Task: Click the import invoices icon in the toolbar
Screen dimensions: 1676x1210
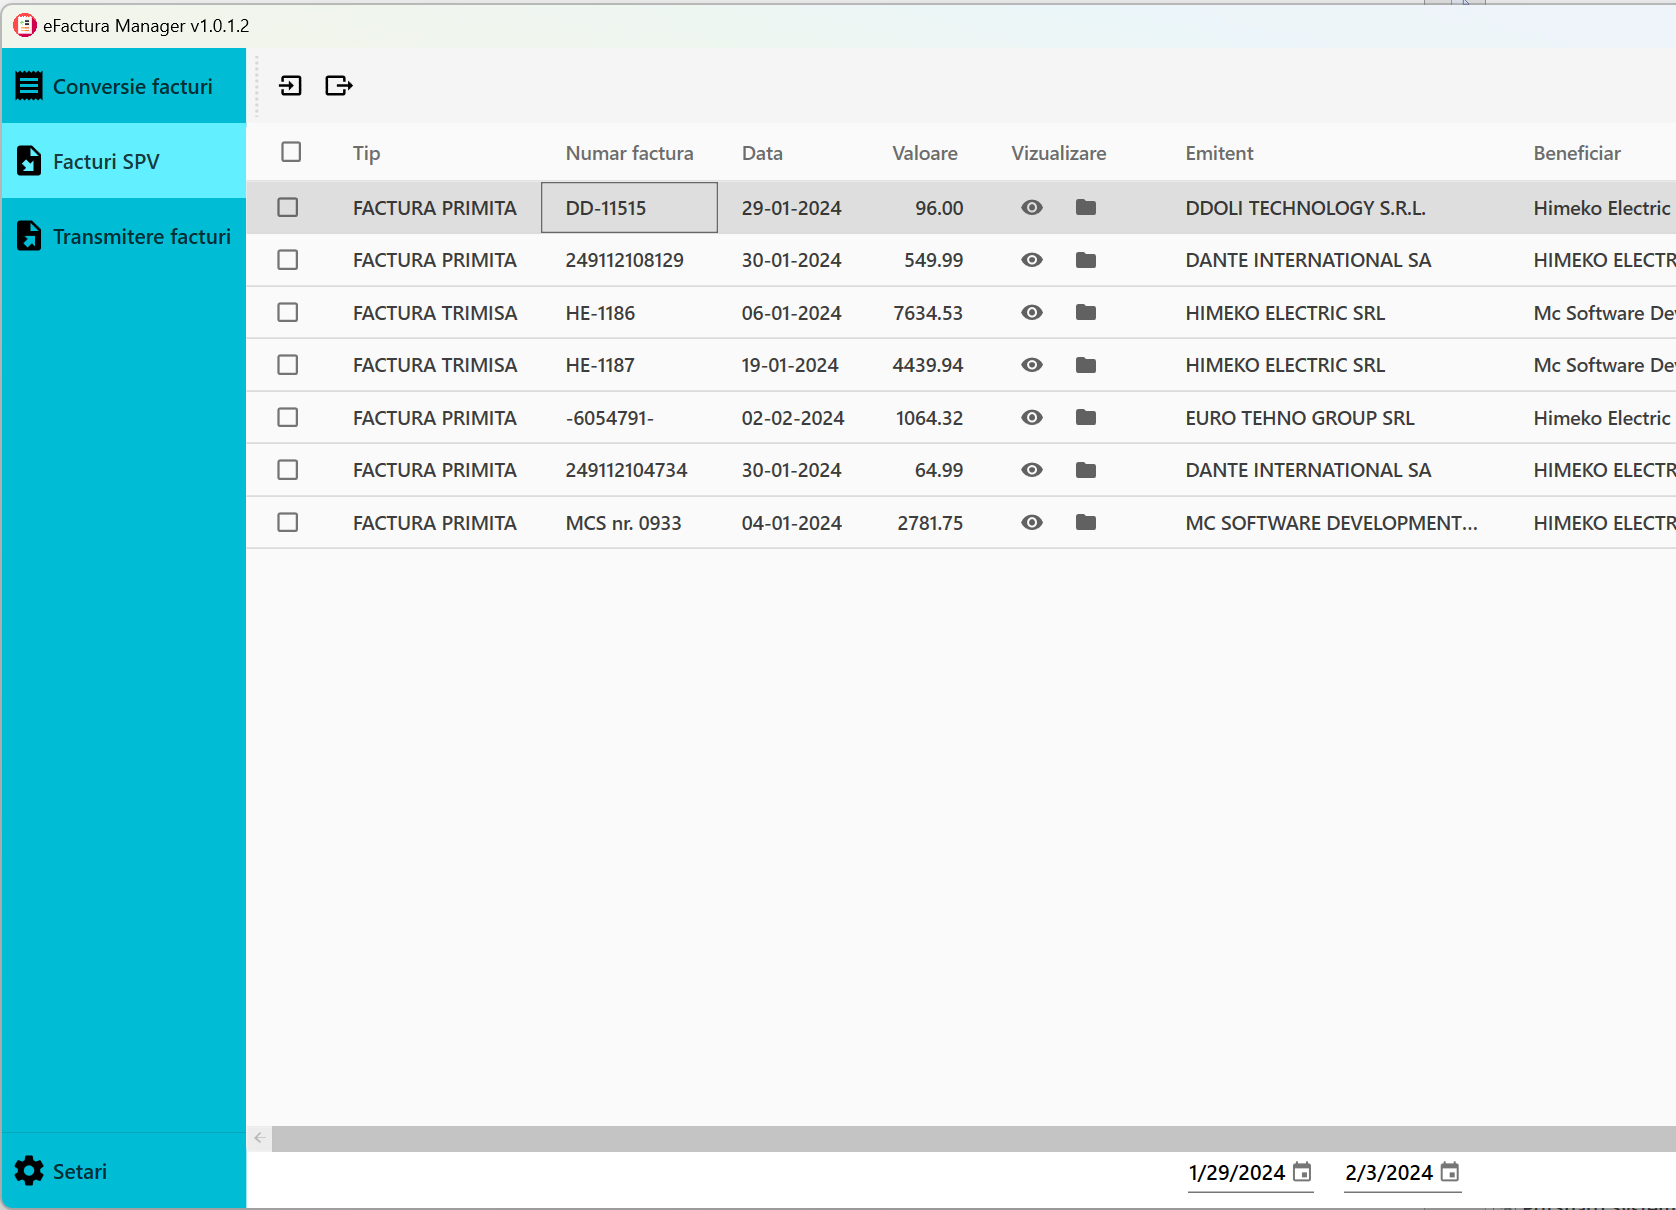Action: (291, 86)
